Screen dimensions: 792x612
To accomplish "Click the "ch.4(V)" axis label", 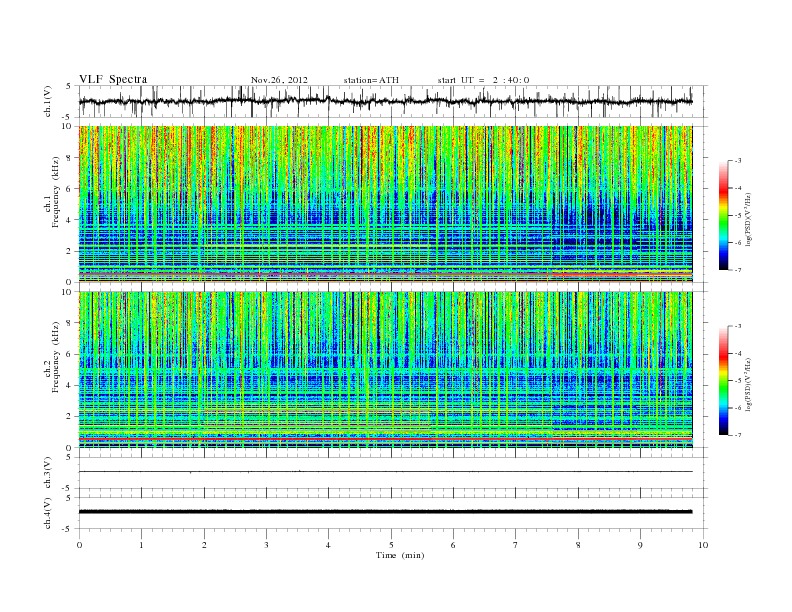I will pyautogui.click(x=48, y=513).
